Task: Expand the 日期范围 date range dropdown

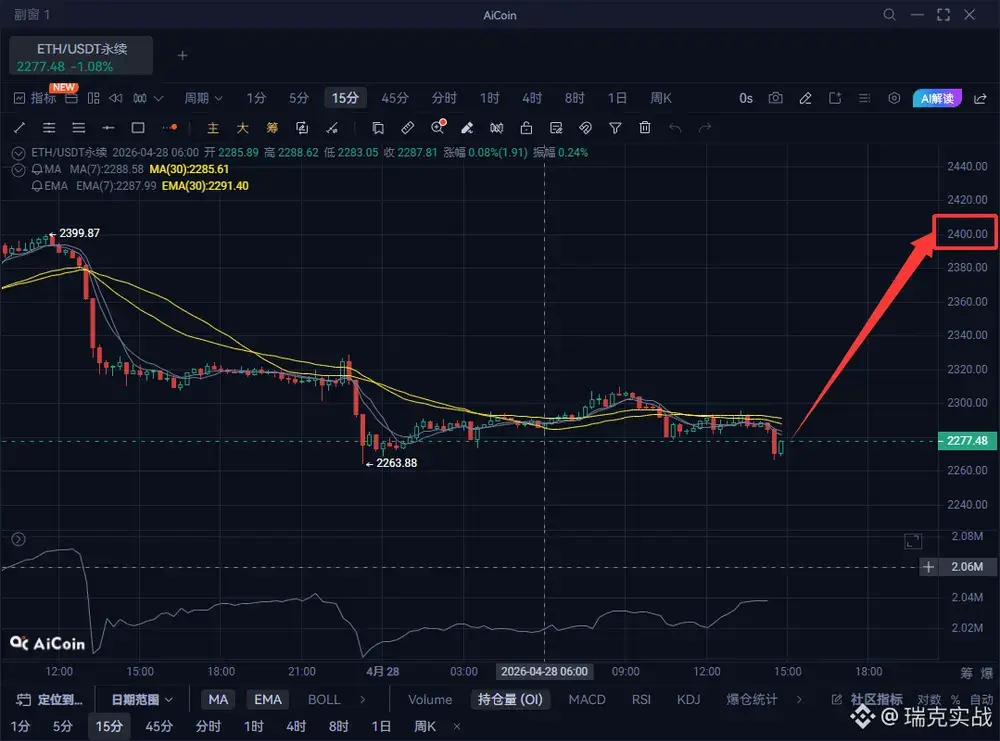Action: [142, 700]
